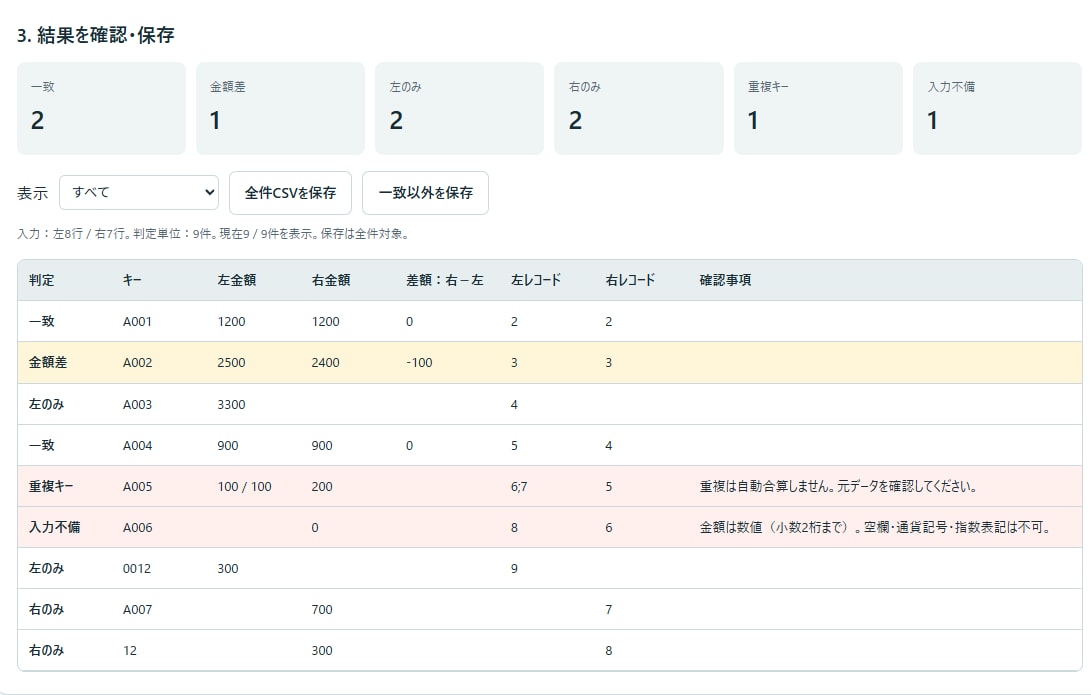This screenshot has height=695, width=1091.
Task: Select key cell A001
Action: 137,321
